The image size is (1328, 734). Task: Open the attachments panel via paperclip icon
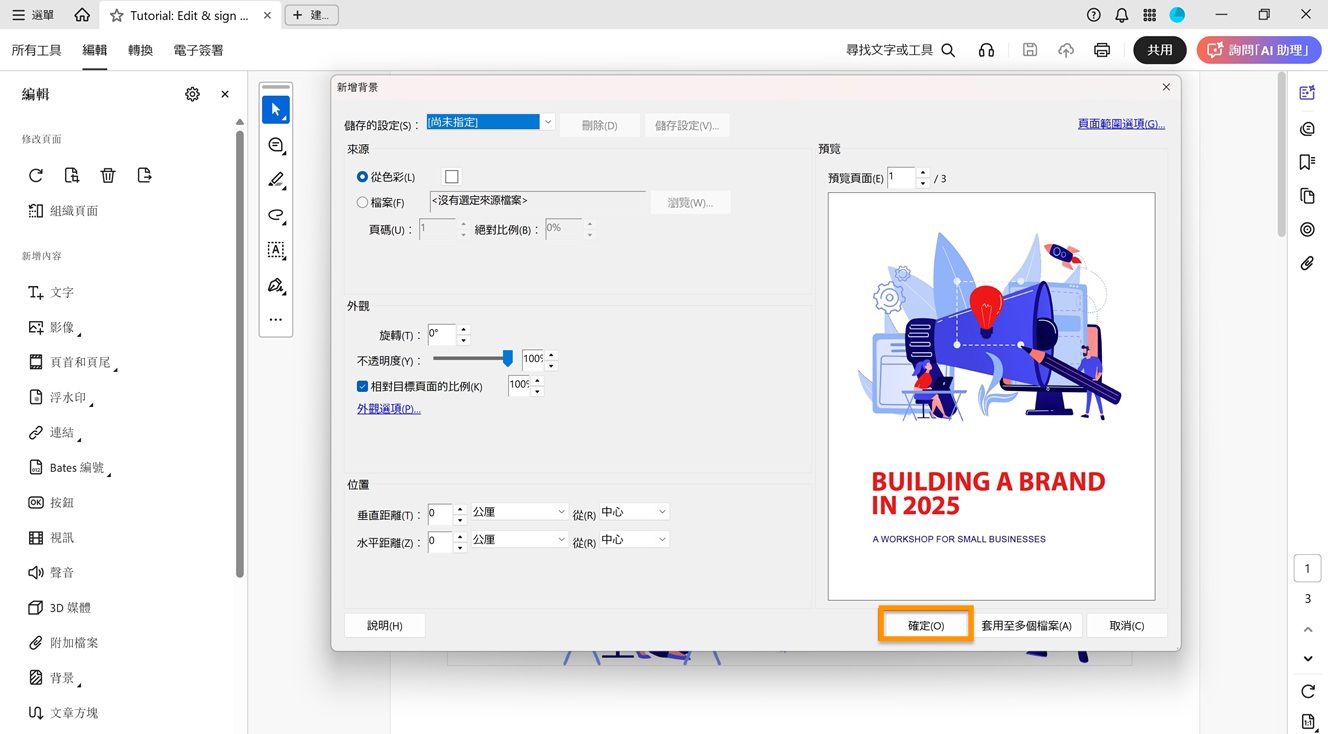[1307, 263]
